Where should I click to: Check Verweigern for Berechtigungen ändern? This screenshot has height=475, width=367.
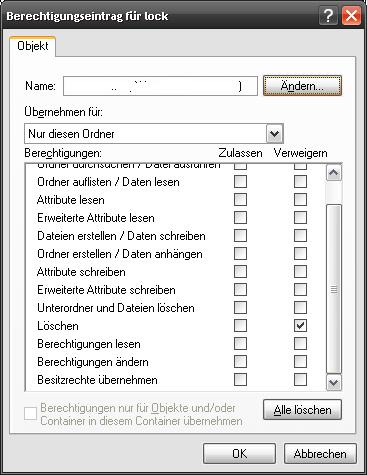300,362
